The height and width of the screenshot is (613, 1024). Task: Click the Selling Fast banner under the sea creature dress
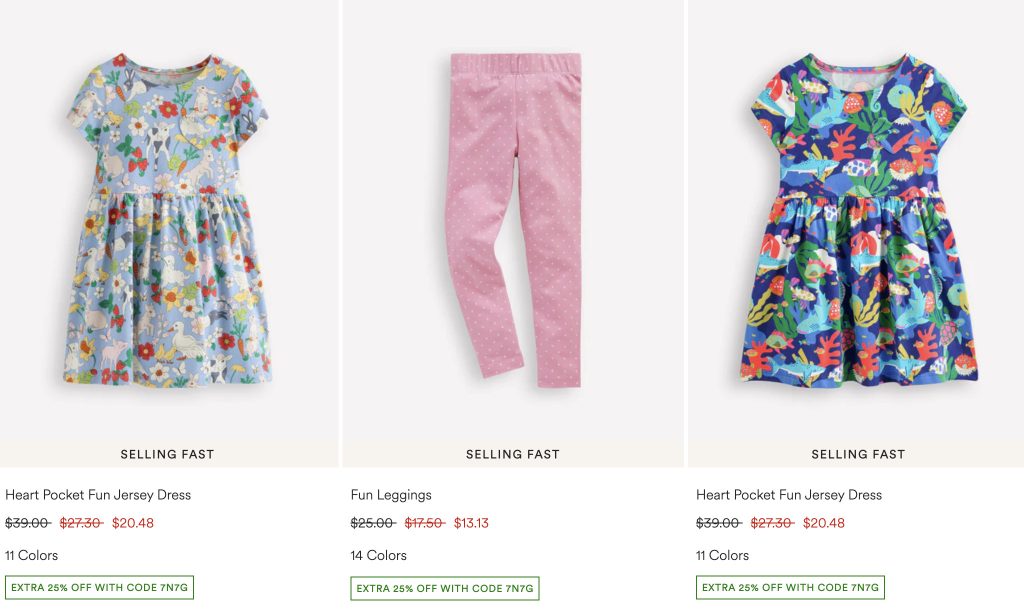[858, 454]
